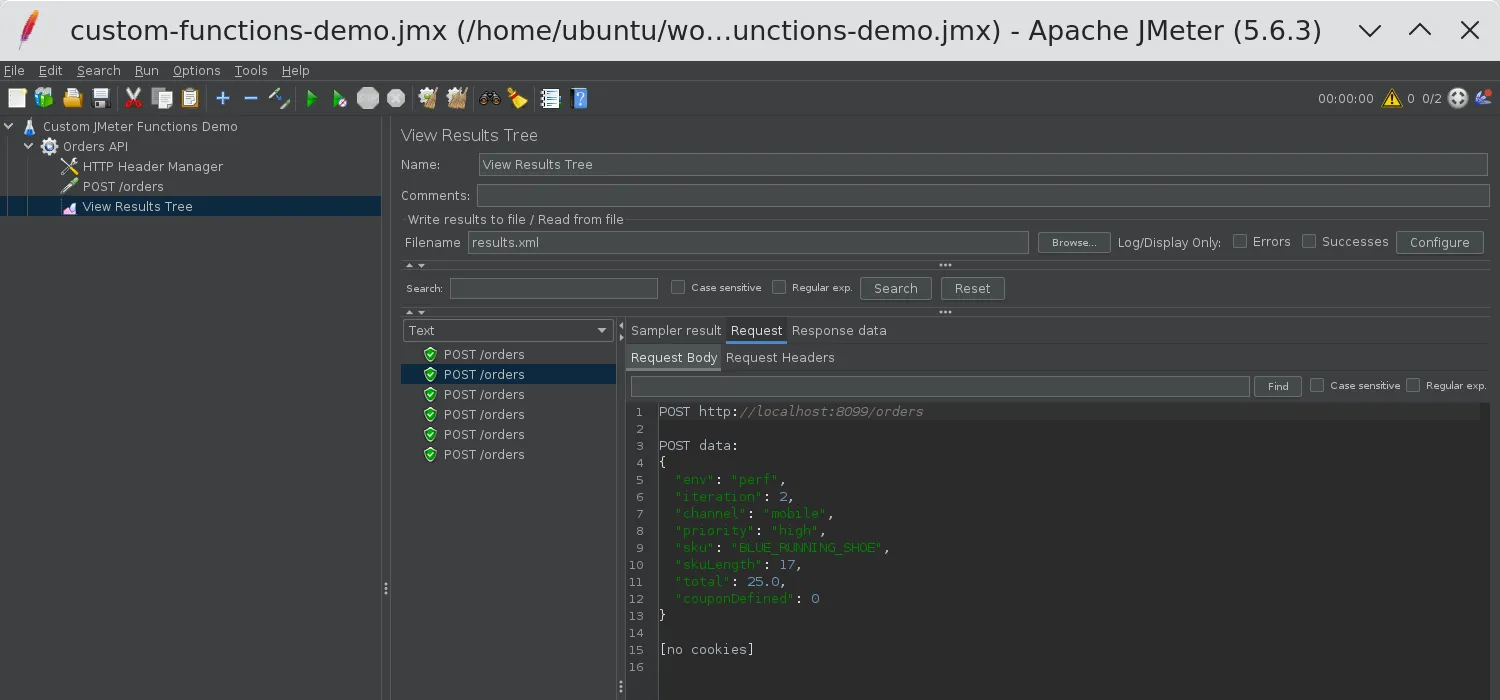Click the Configure button
This screenshot has height=700, width=1500.
1439,242
